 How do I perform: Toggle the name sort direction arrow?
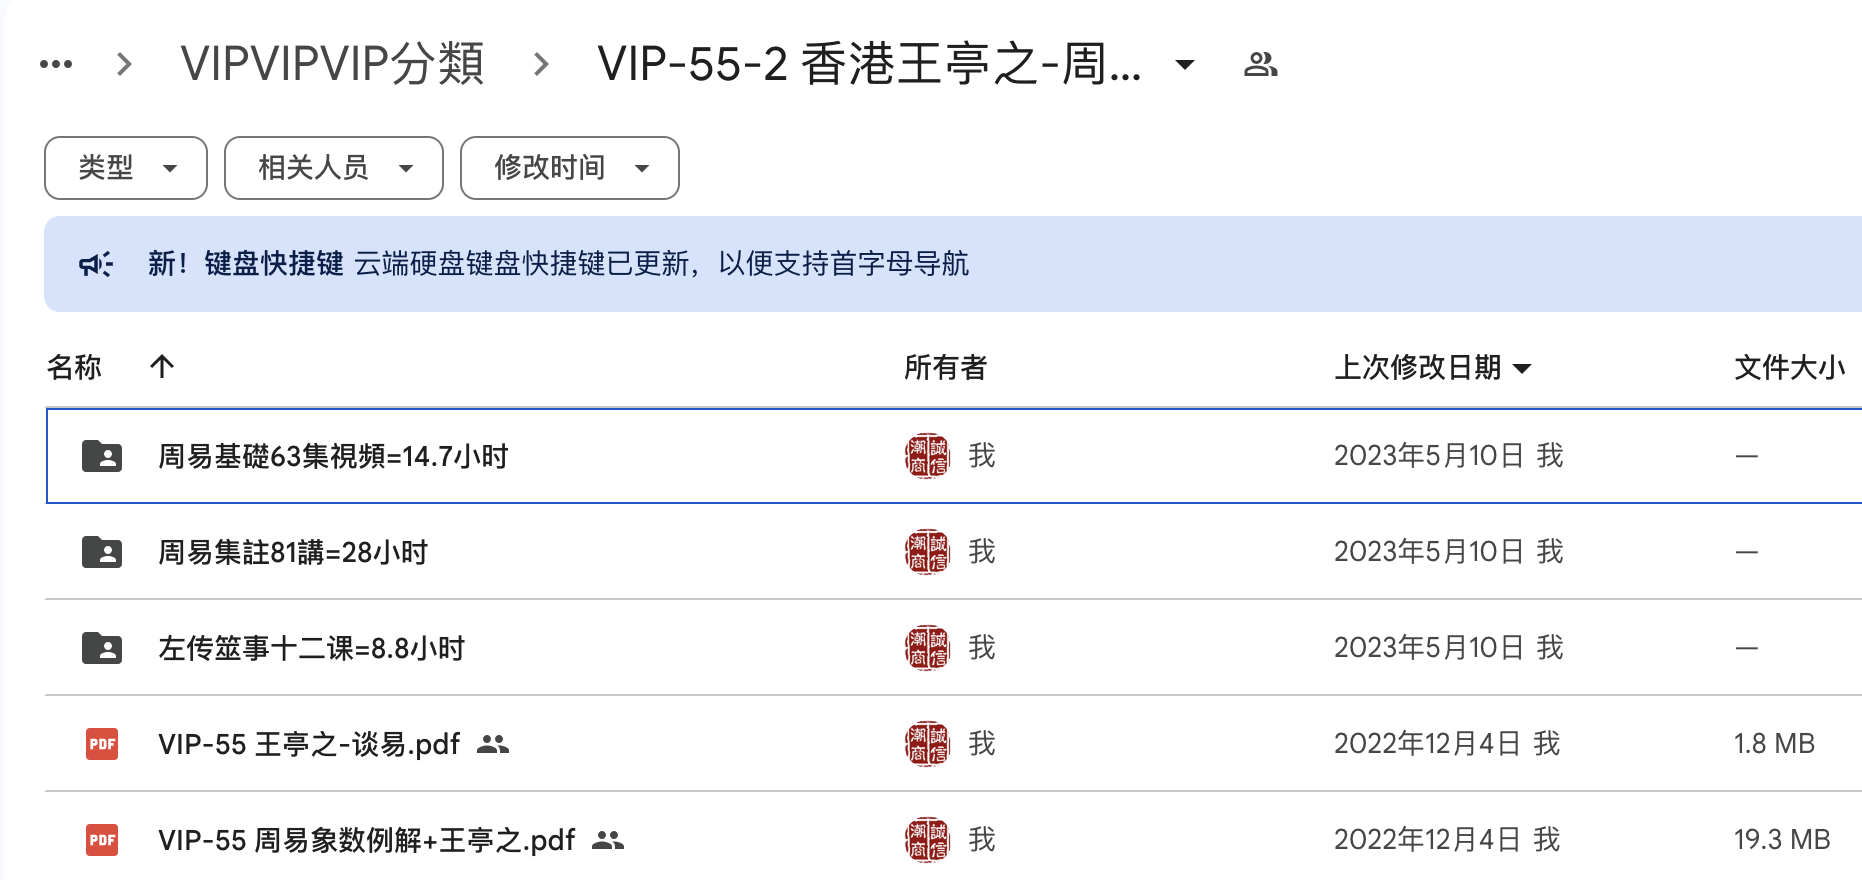[162, 367]
